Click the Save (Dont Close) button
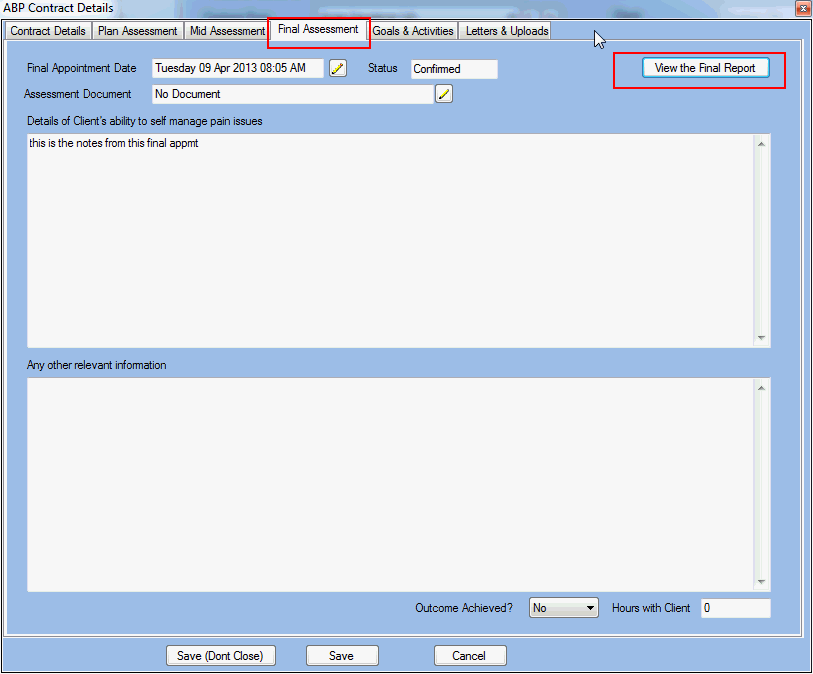 (220, 656)
